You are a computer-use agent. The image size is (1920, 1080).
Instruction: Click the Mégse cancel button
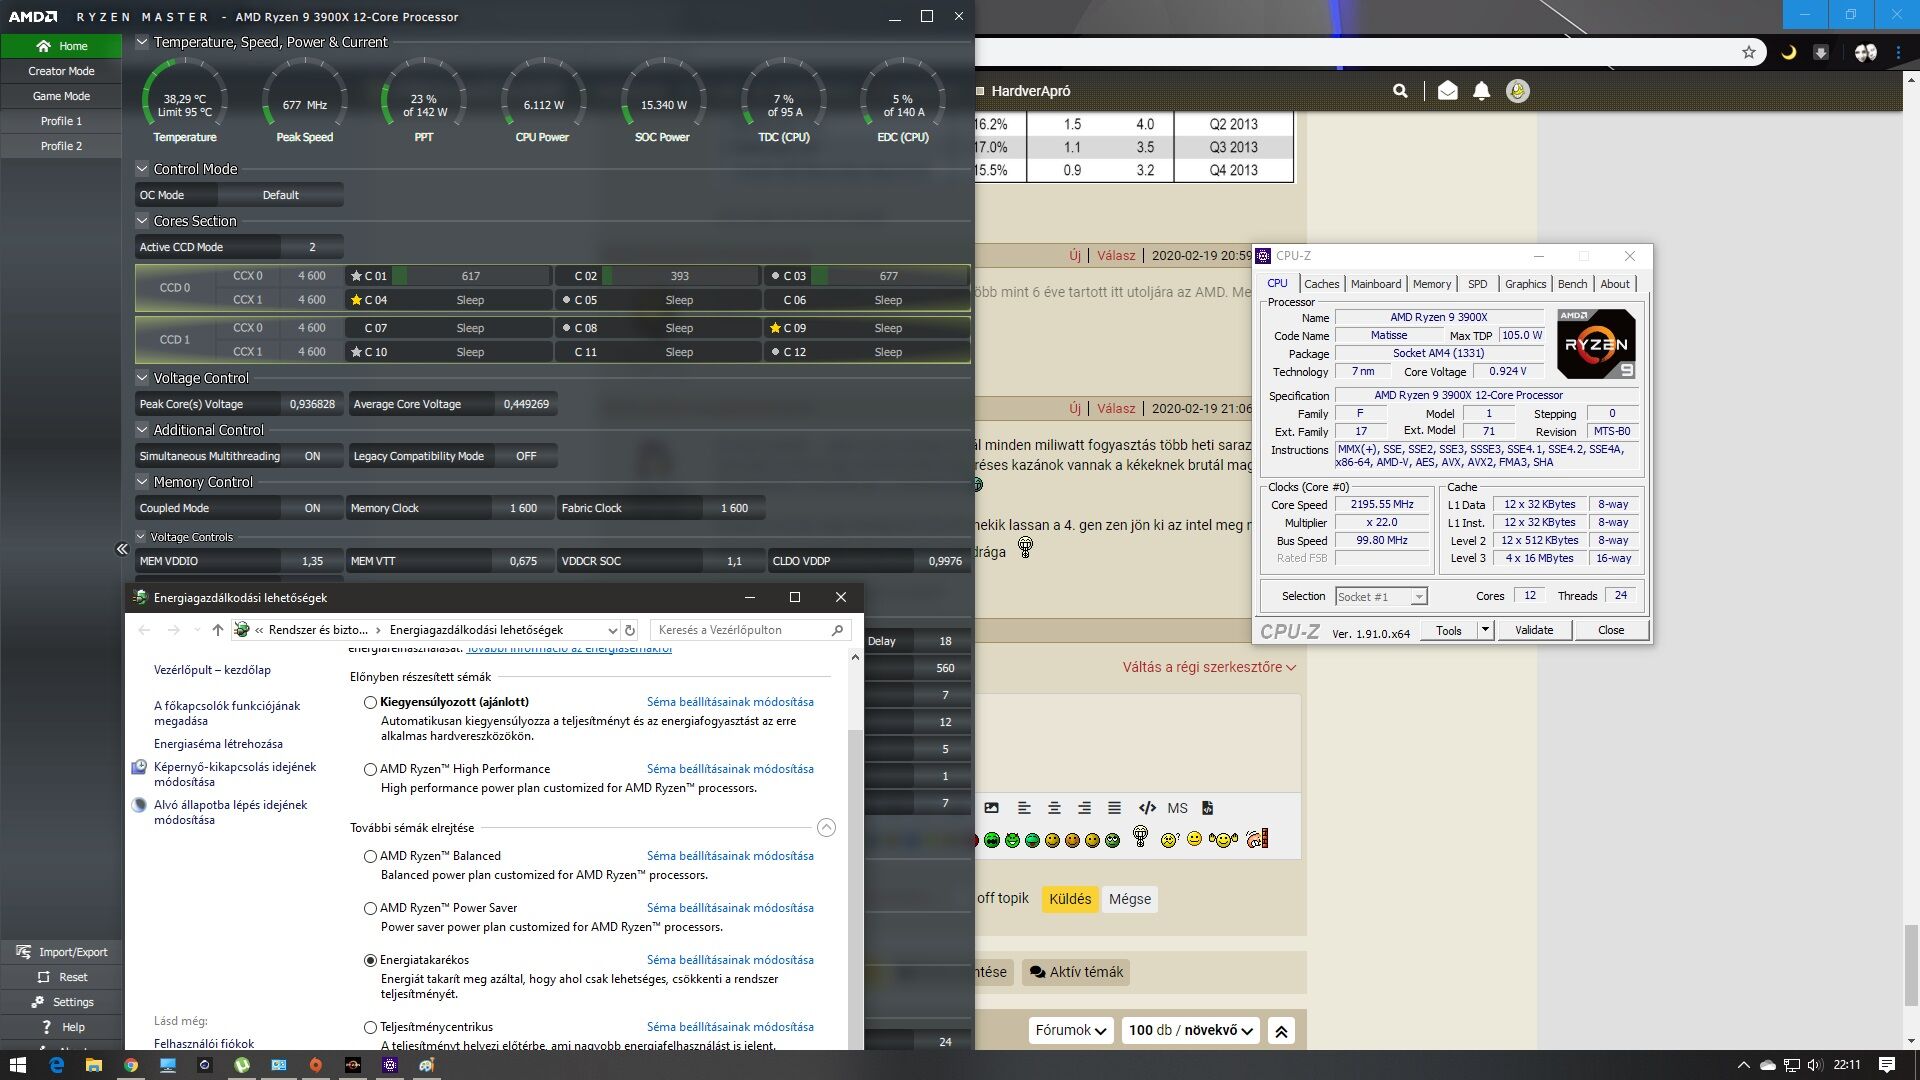click(1130, 899)
